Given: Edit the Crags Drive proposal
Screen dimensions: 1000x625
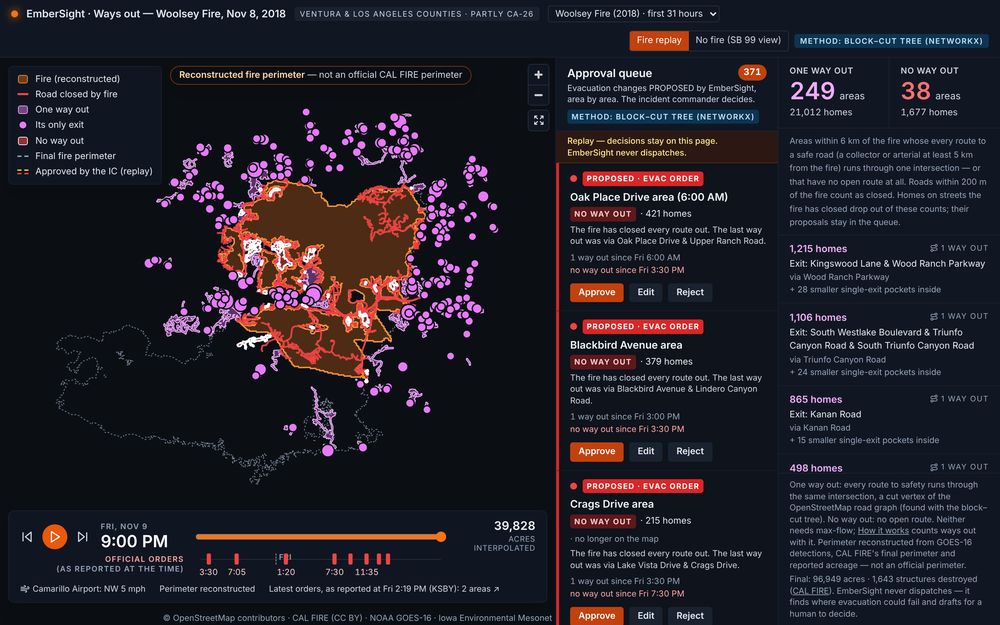Looking at the screenshot, I should coord(645,615).
